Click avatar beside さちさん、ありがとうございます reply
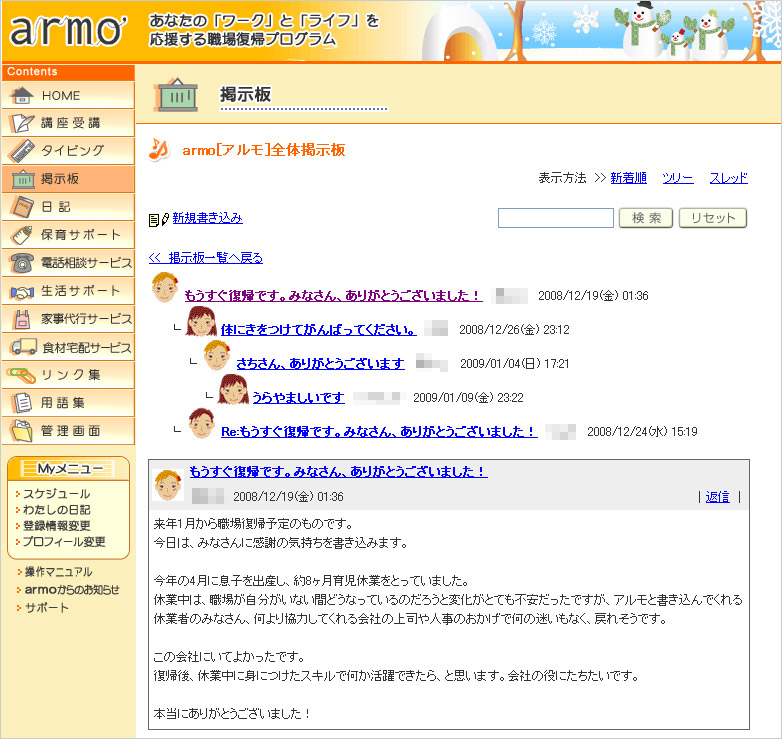The image size is (782, 739). point(217,356)
